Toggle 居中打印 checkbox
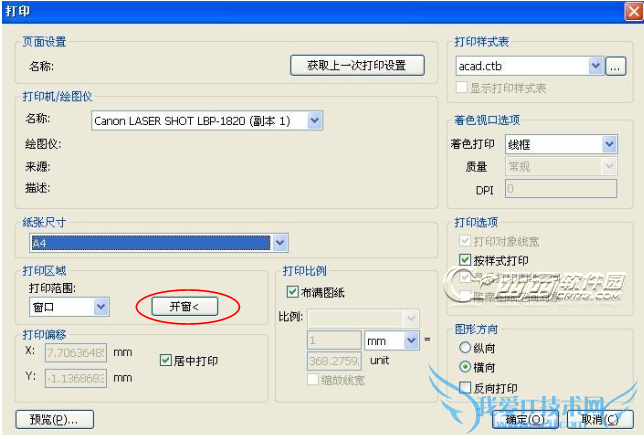 pyautogui.click(x=165, y=360)
